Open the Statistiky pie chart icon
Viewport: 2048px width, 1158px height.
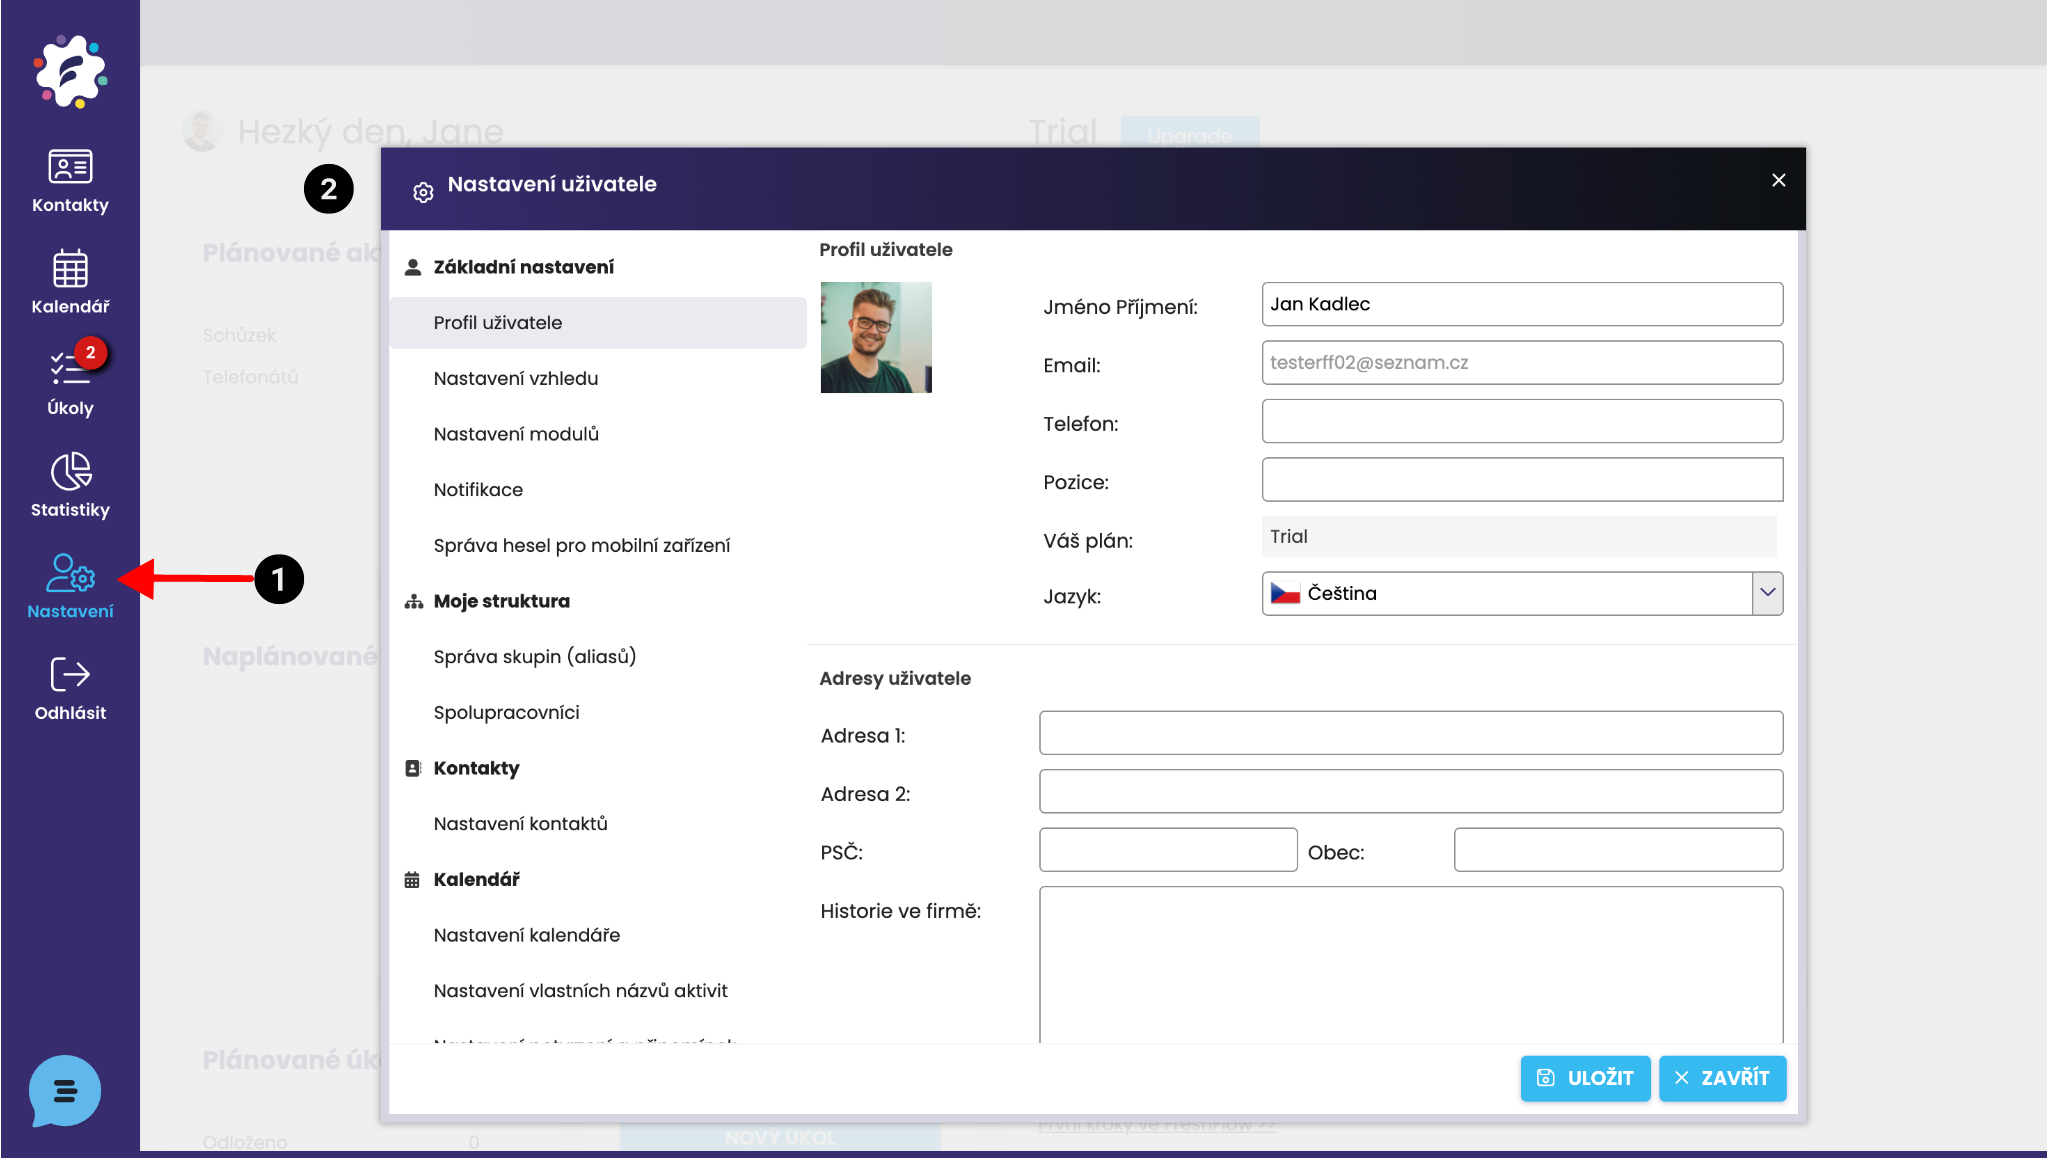click(70, 472)
